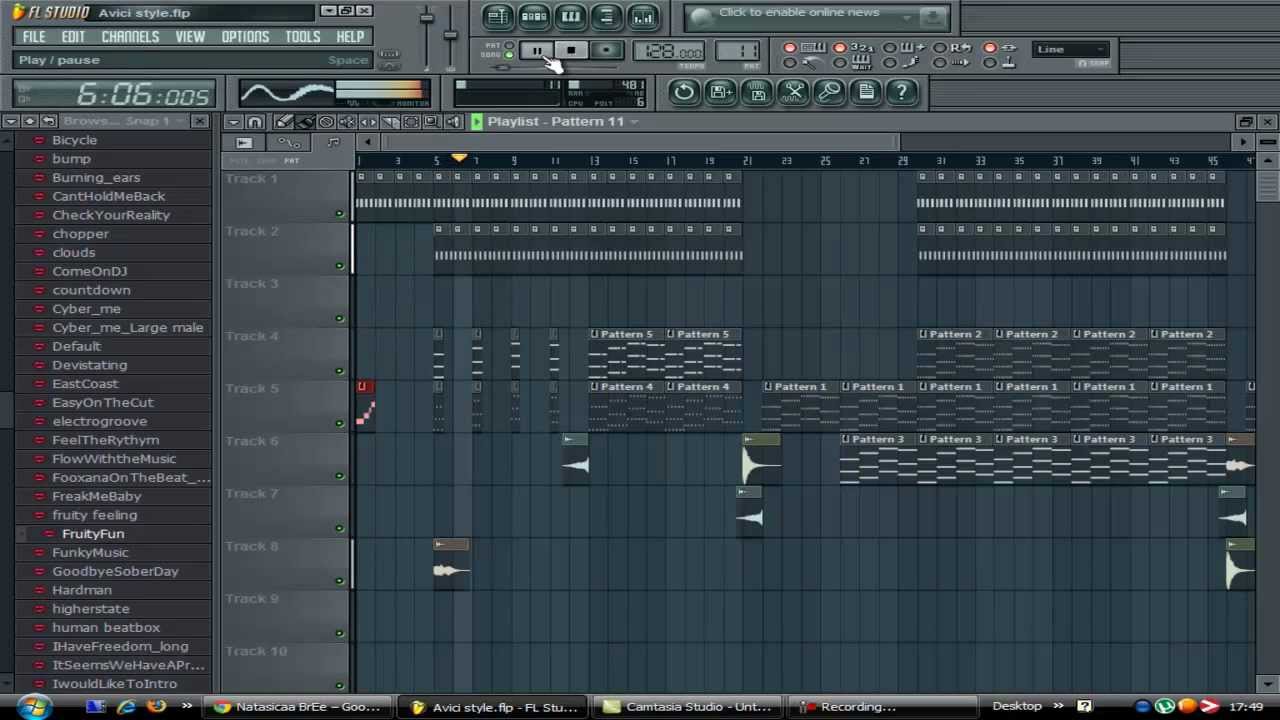Screen dimensions: 1280x720
Task: Open the FILE menu
Action: click(x=33, y=37)
